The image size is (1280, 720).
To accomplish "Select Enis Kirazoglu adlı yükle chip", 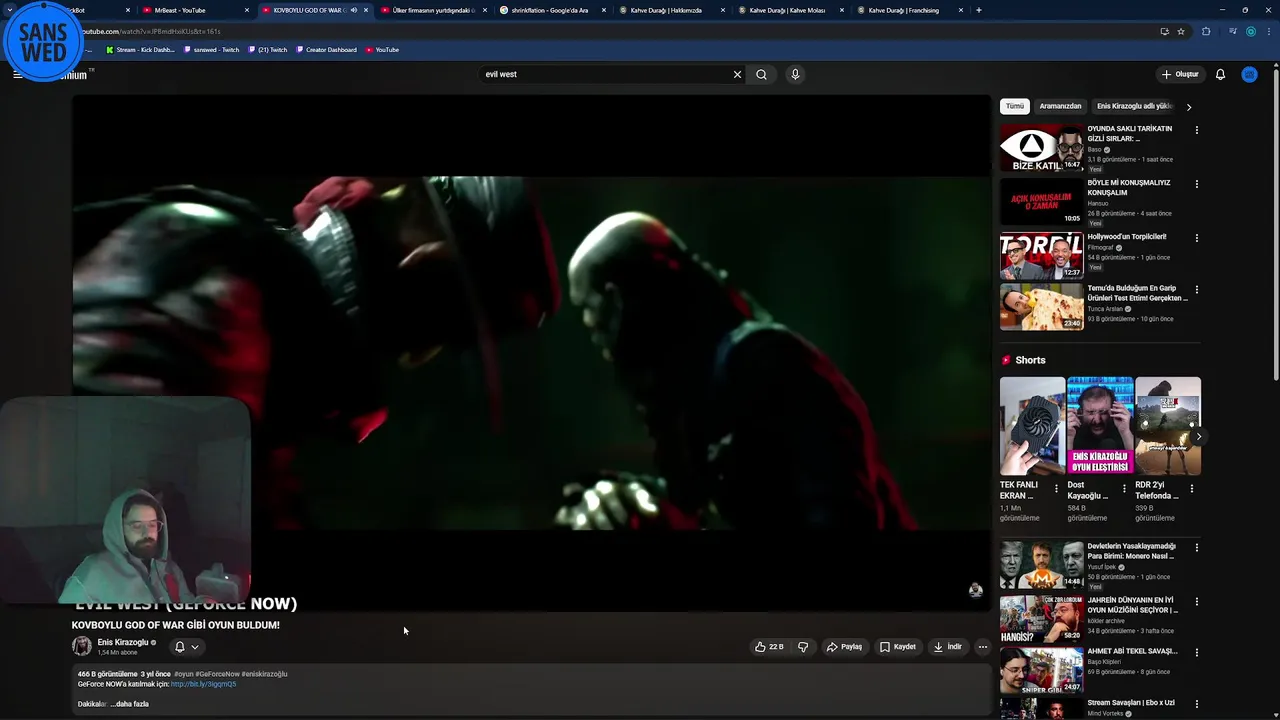I will click(1134, 106).
